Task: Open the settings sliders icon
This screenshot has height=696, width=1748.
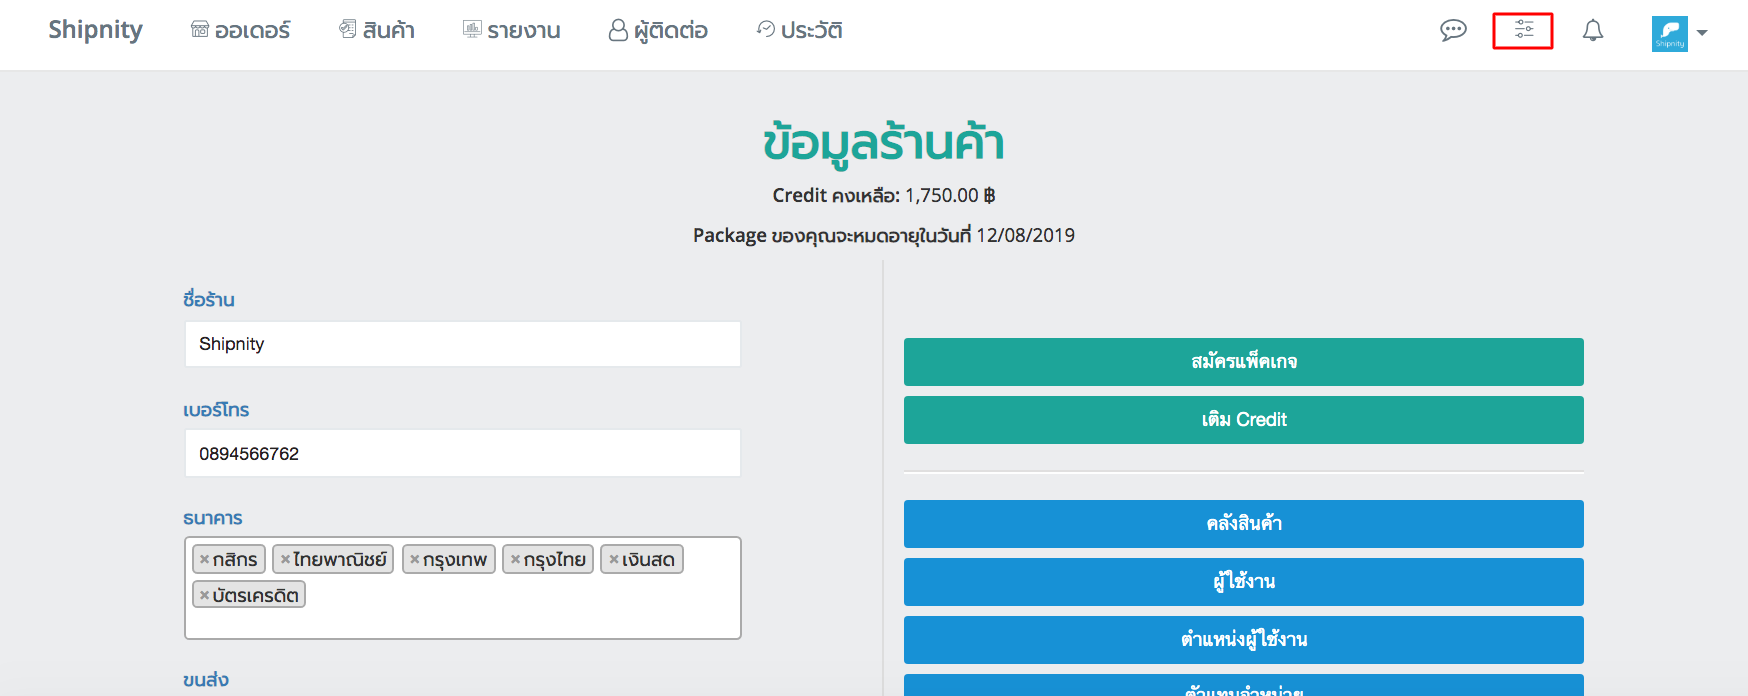Action: (x=1523, y=30)
